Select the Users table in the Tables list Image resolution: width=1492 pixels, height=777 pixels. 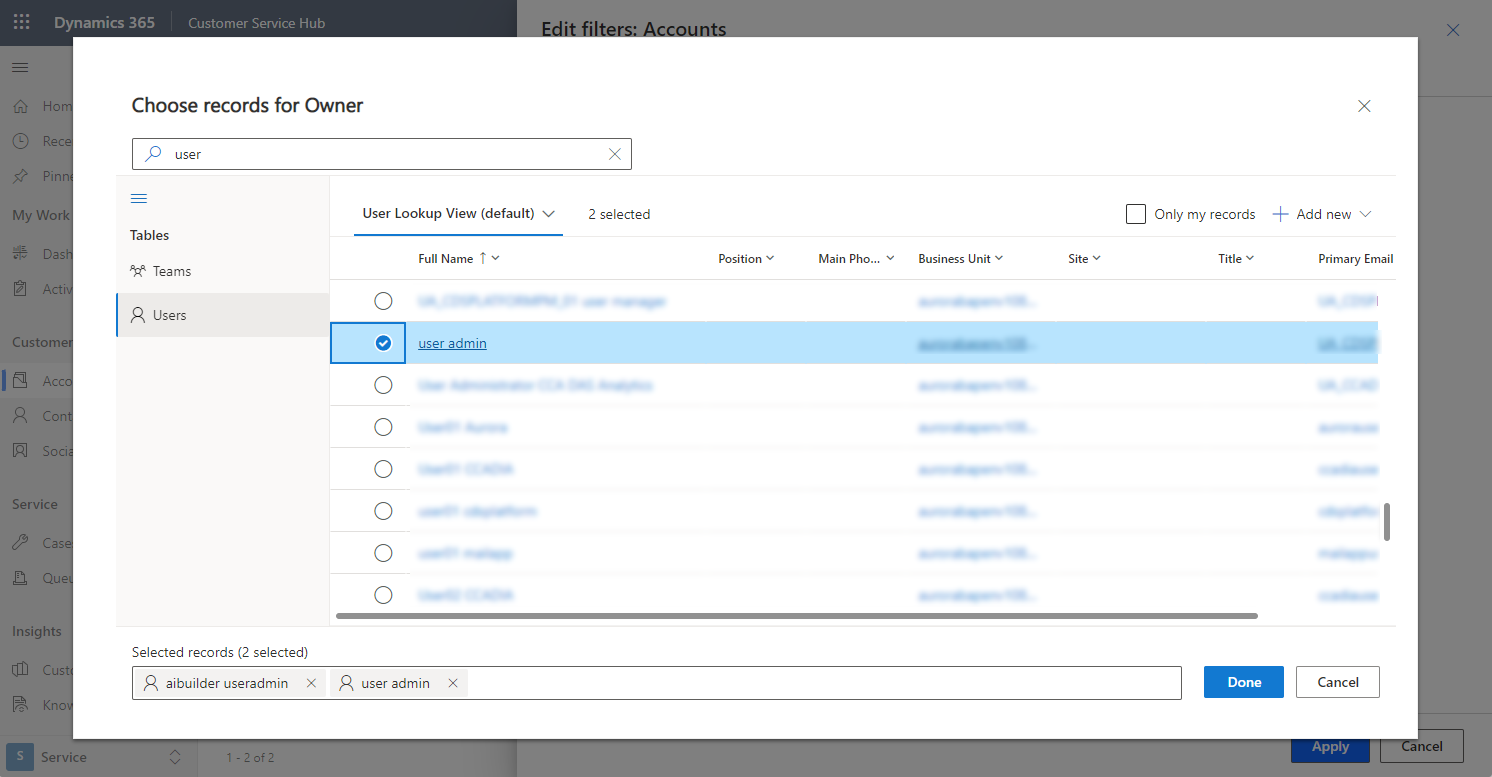click(x=168, y=314)
